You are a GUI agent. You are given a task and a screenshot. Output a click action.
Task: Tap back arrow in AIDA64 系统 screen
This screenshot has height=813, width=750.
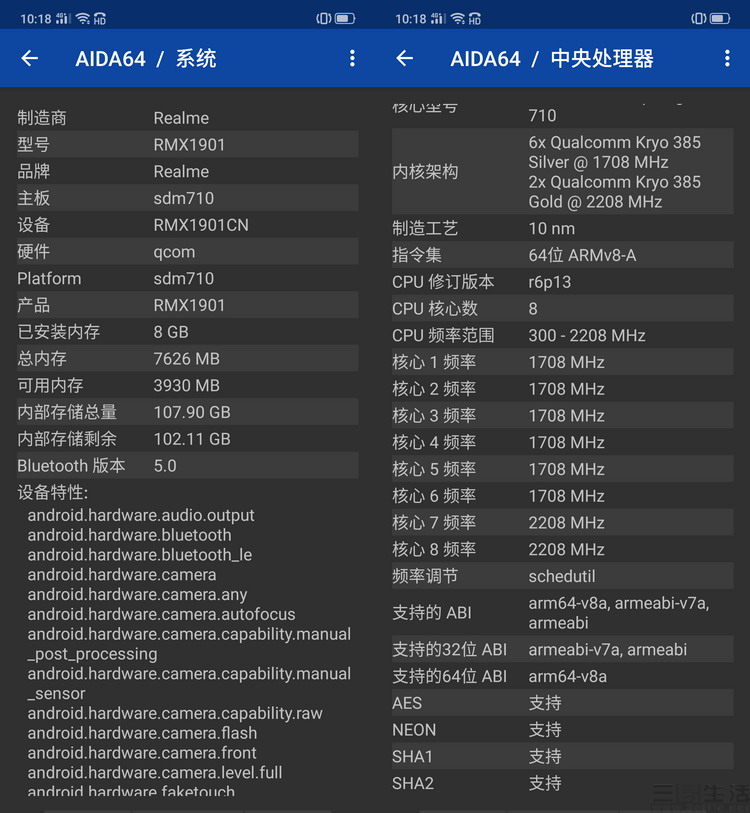(x=30, y=59)
